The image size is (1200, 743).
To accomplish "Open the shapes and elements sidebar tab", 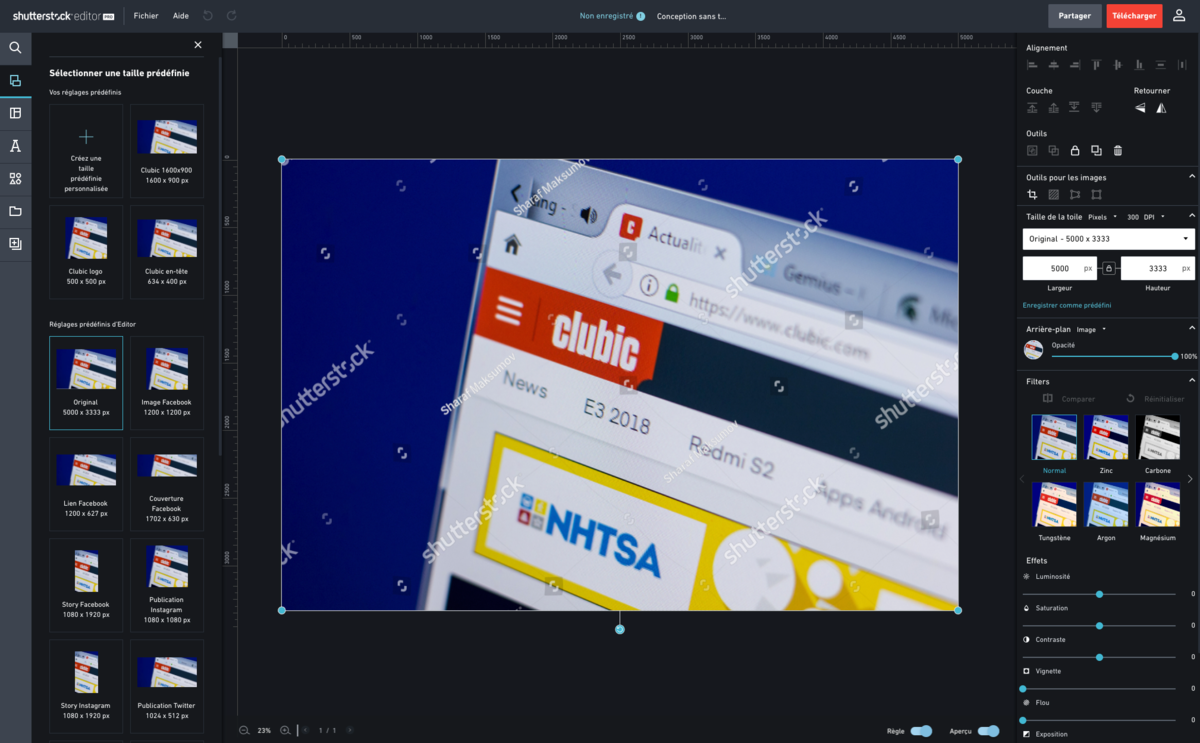I will pos(15,178).
